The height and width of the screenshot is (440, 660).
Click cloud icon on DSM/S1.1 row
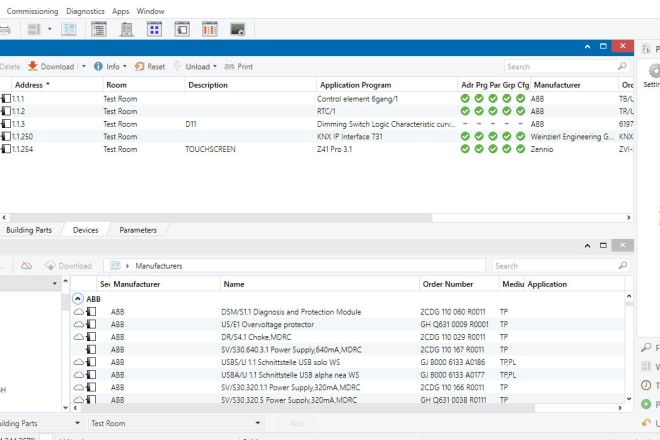[x=79, y=312]
